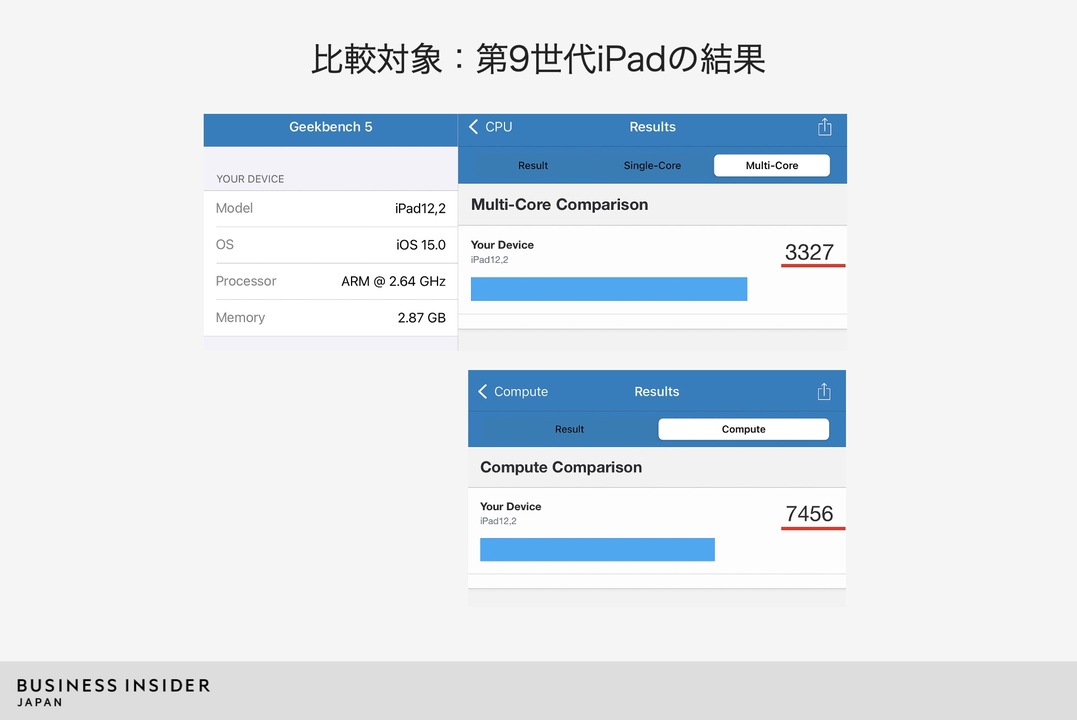The image size is (1077, 720).
Task: Select the Model row iPad12,2
Action: [330, 208]
